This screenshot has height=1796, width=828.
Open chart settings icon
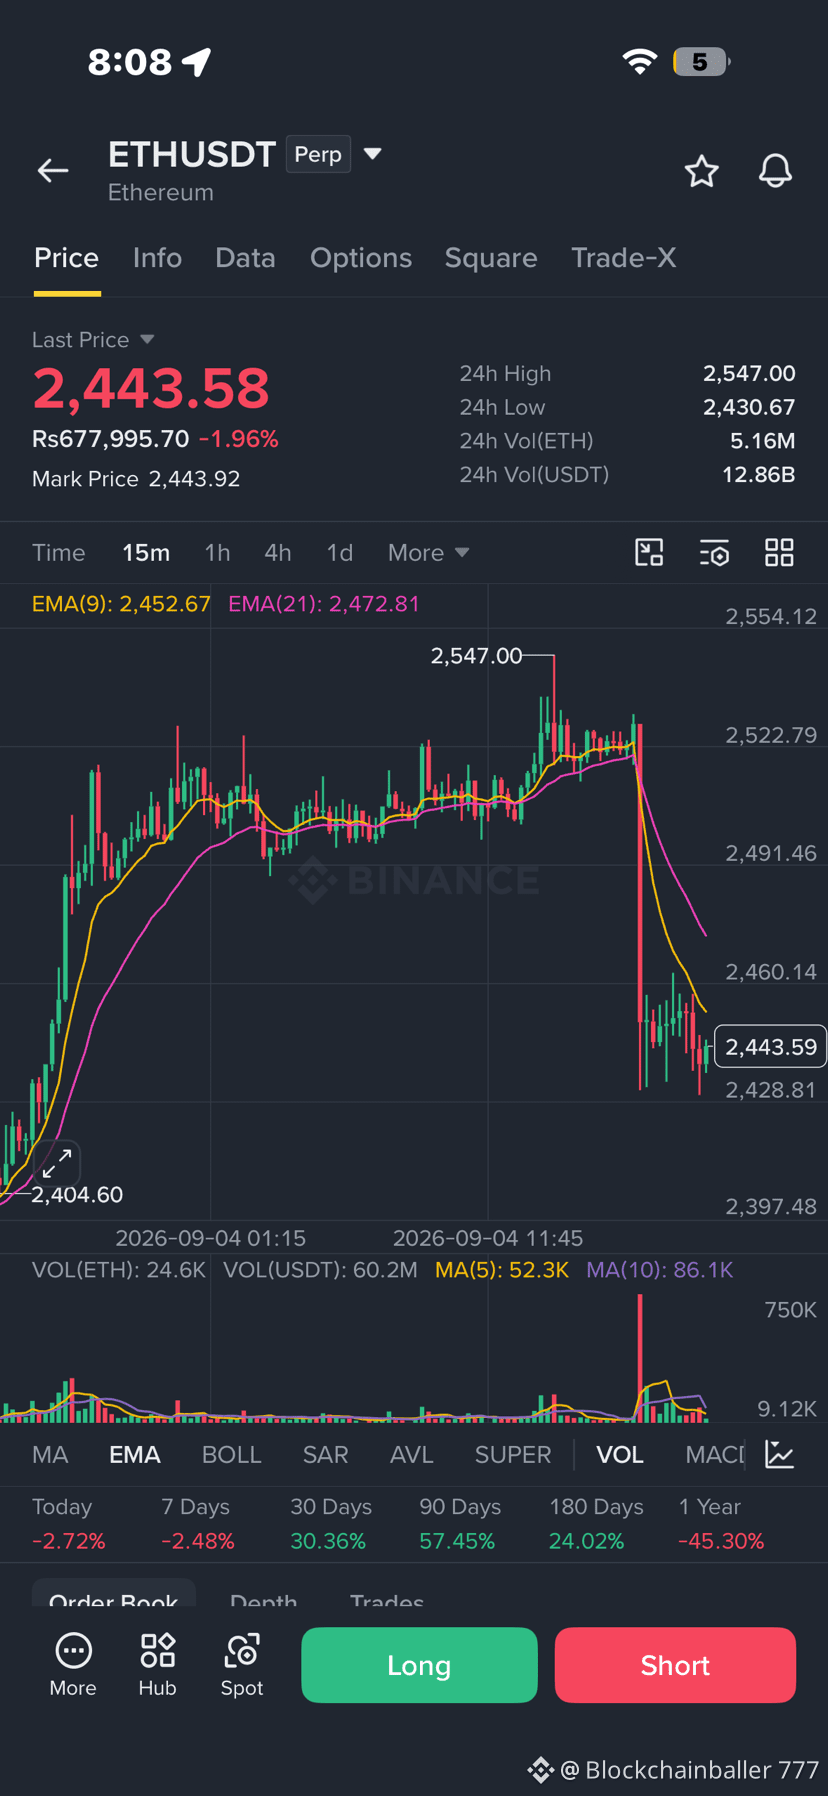tap(714, 552)
